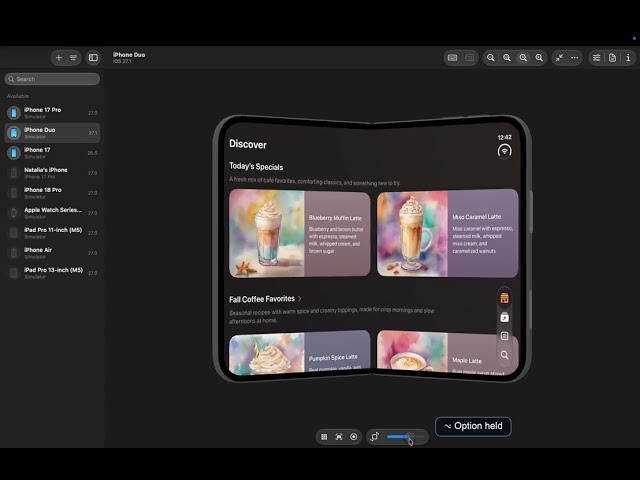Image resolution: width=640 pixels, height=480 pixels.
Task: Expand Fall Coffee Favorites chevron
Action: point(300,299)
